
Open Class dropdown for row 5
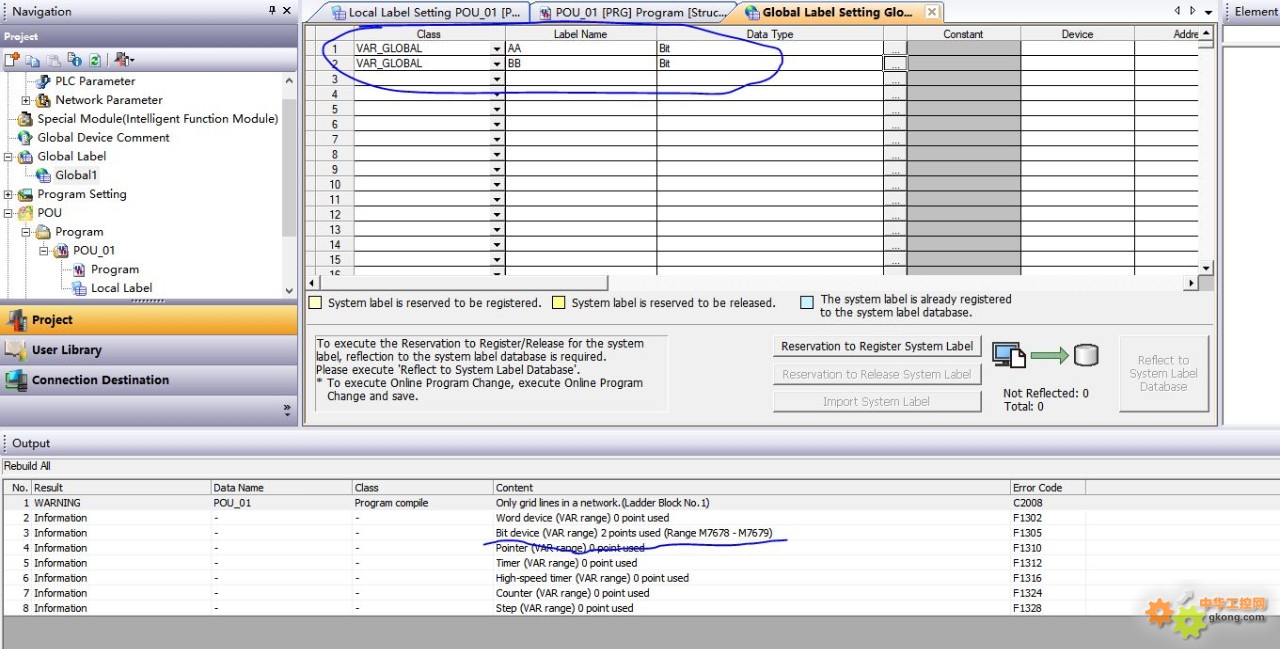(x=497, y=109)
